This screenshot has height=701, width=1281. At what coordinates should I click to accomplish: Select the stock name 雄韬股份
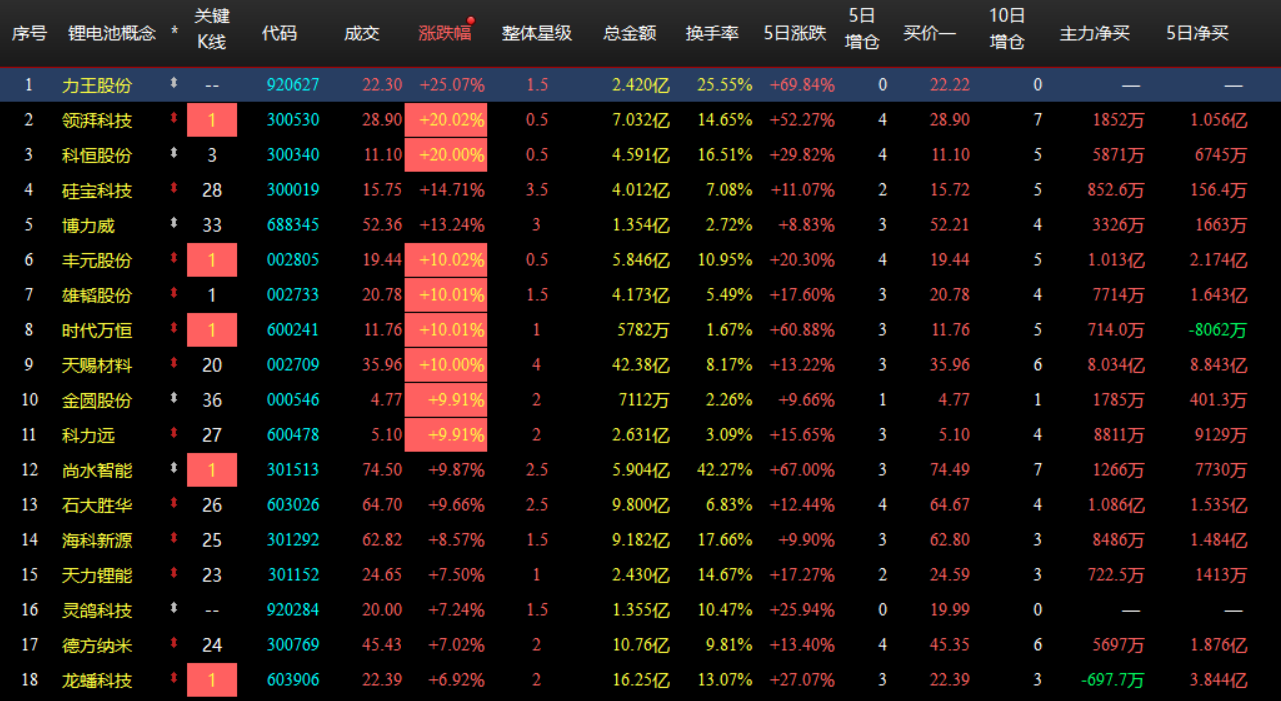click(x=97, y=295)
